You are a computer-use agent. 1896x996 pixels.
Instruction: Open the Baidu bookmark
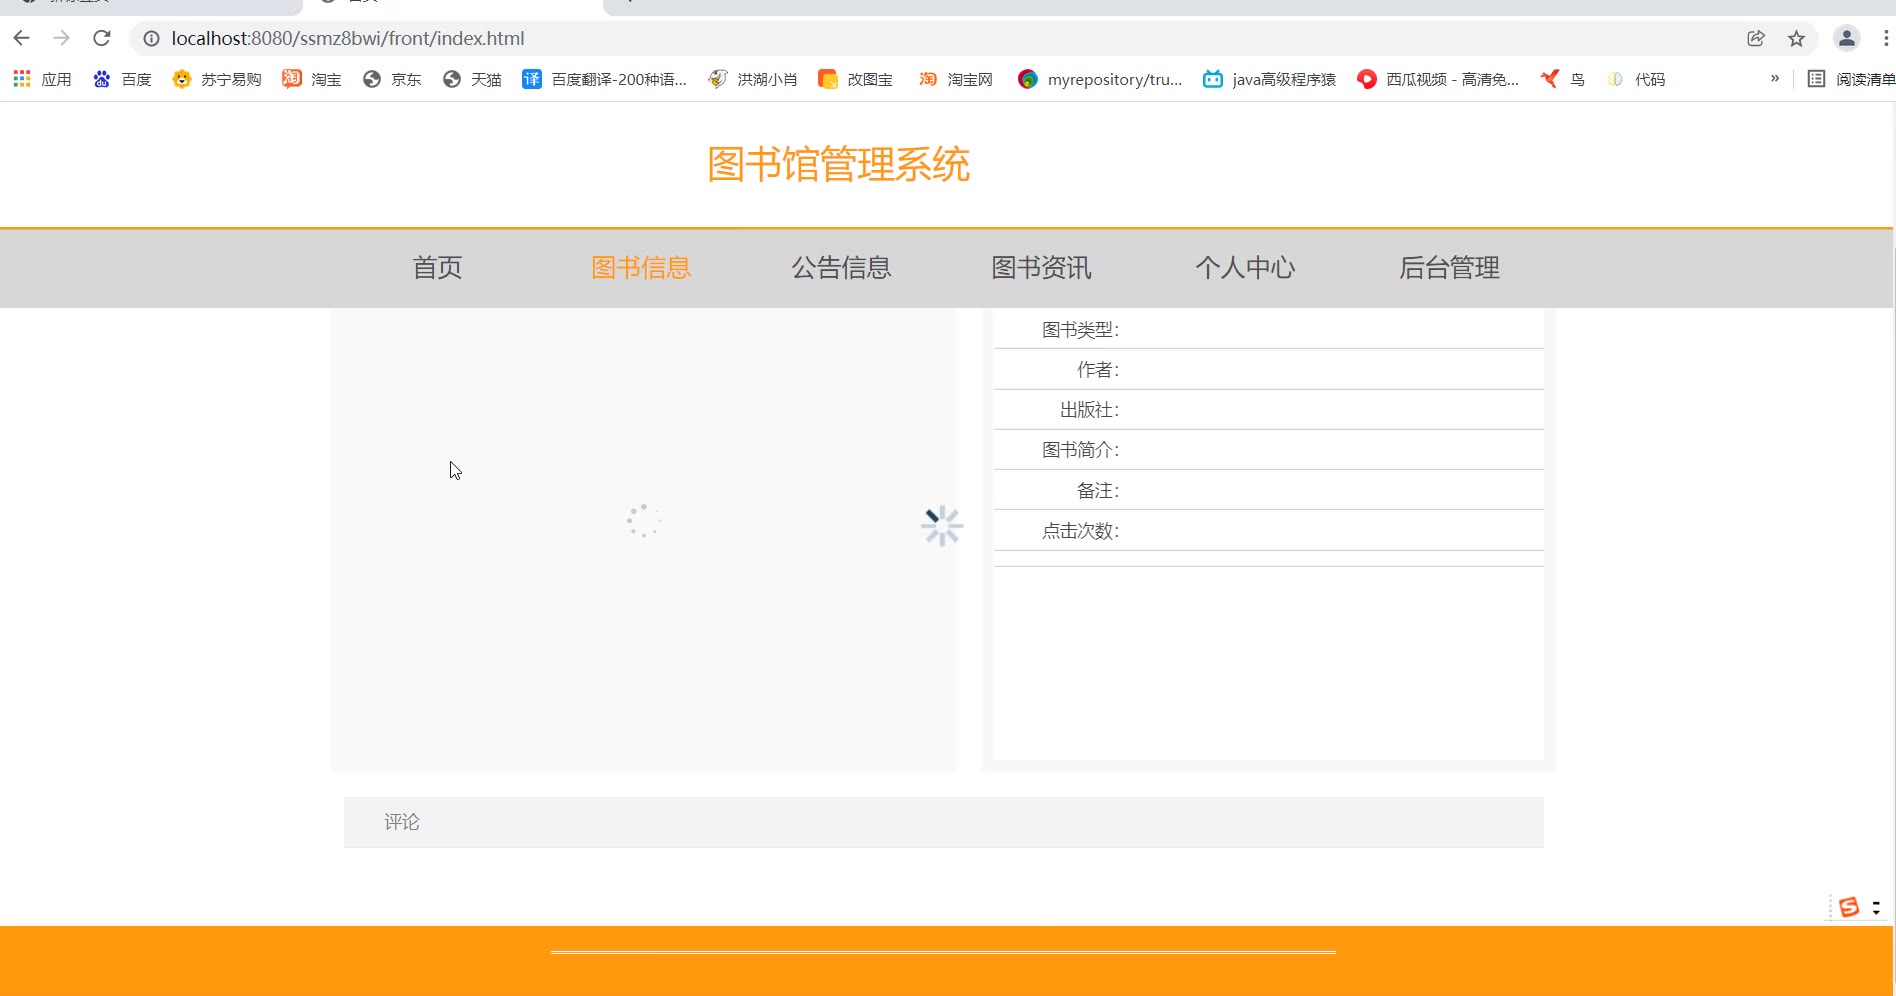coord(122,79)
